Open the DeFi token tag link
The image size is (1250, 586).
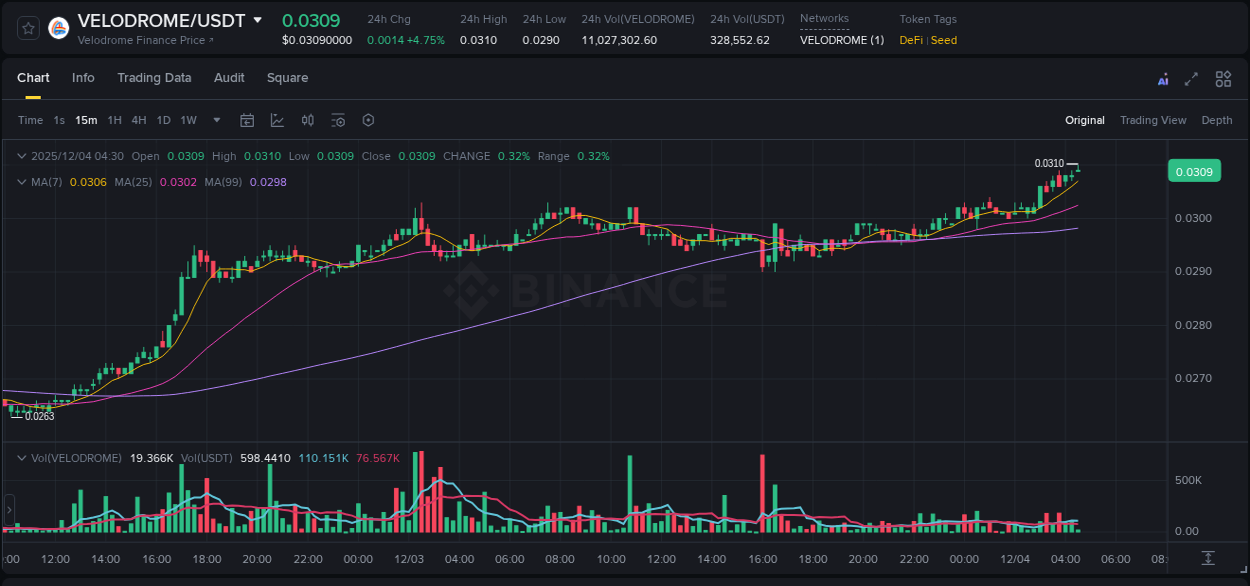tap(914, 40)
